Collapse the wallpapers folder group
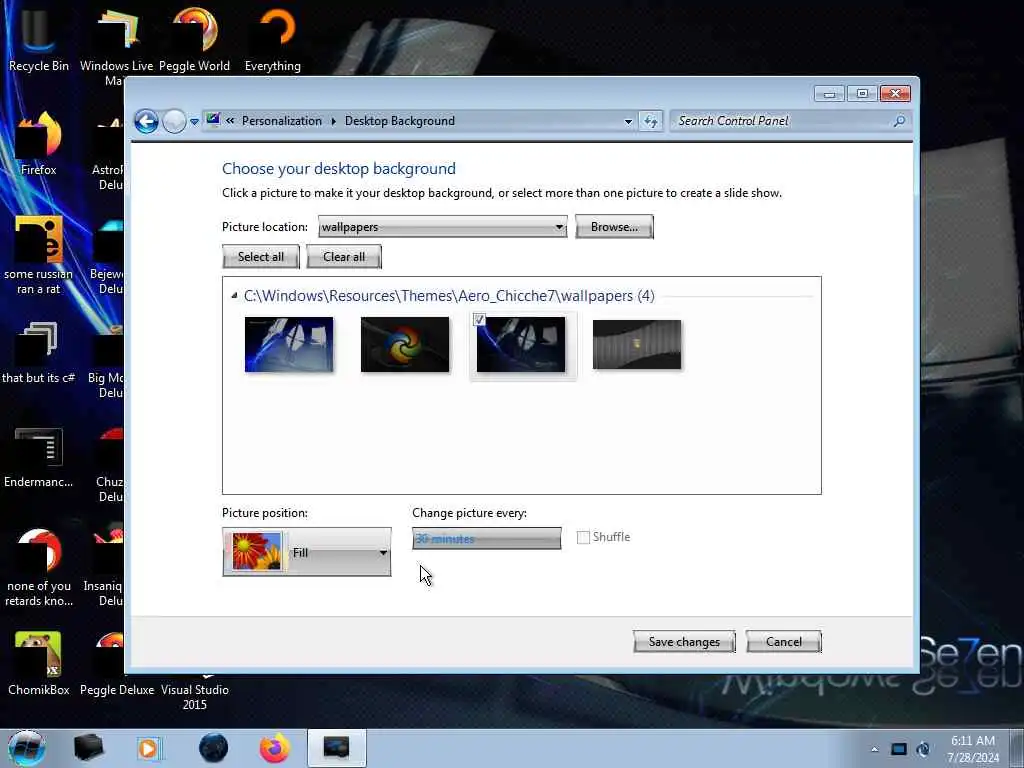This screenshot has width=1024, height=768. click(x=234, y=296)
